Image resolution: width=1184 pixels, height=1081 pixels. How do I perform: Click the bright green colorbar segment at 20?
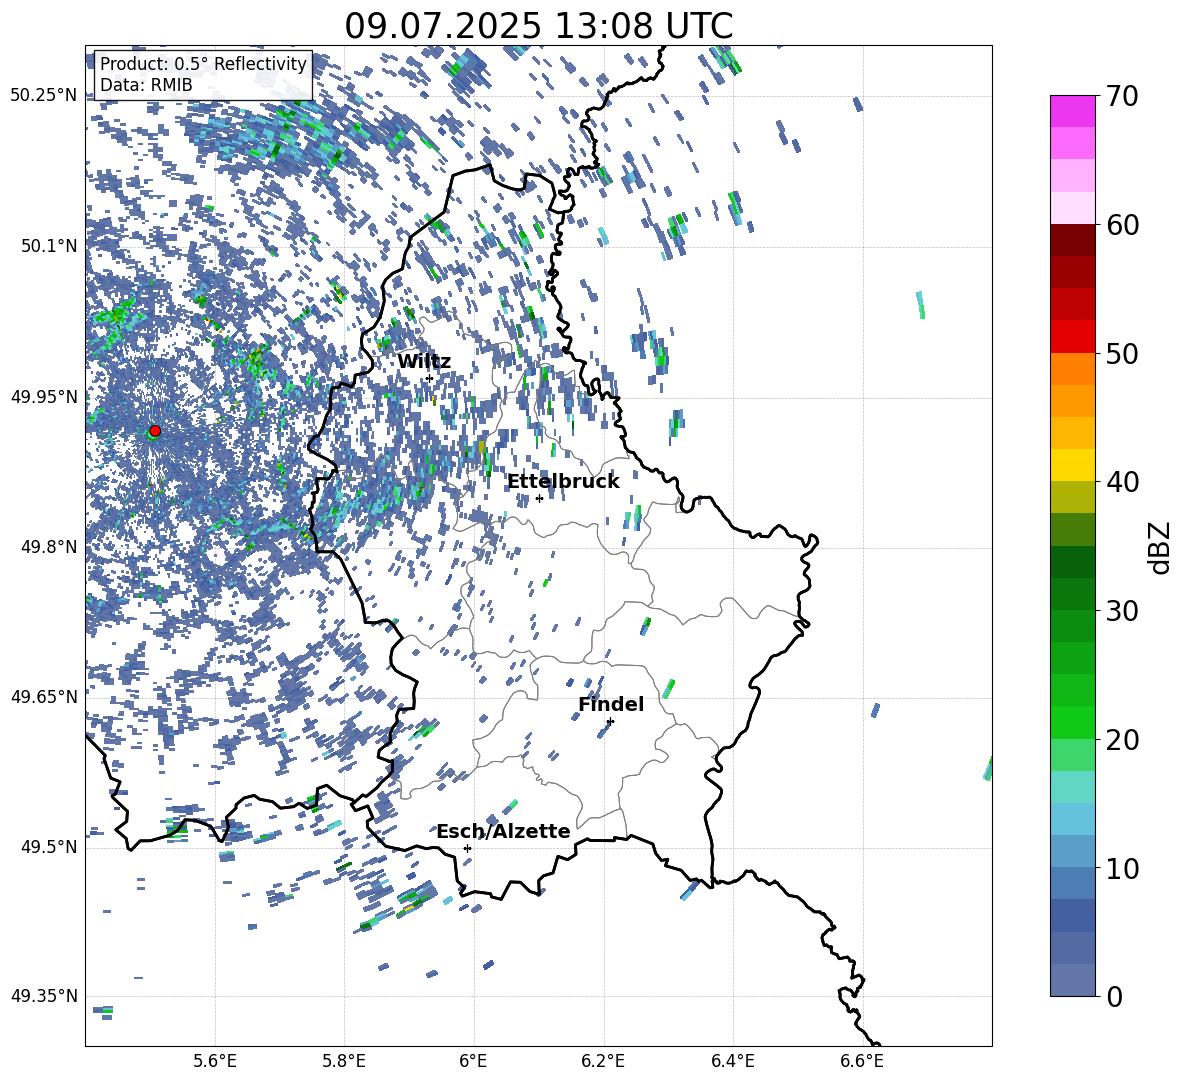click(1072, 722)
